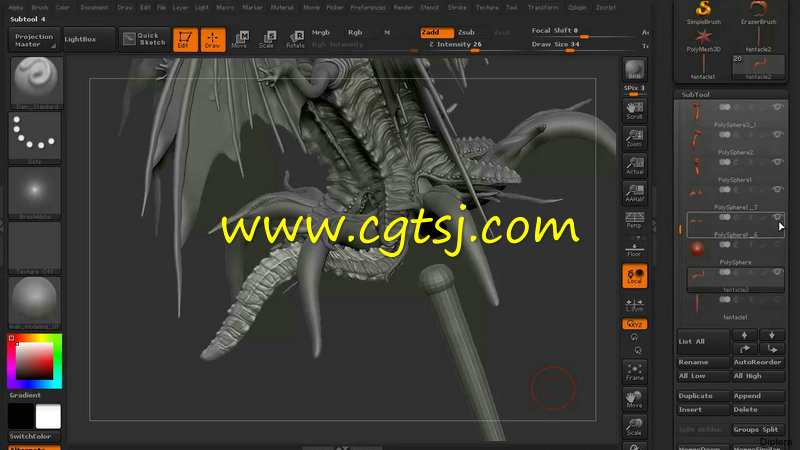
Task: Adjust the Z Intensity slider
Action: [x=456, y=45]
